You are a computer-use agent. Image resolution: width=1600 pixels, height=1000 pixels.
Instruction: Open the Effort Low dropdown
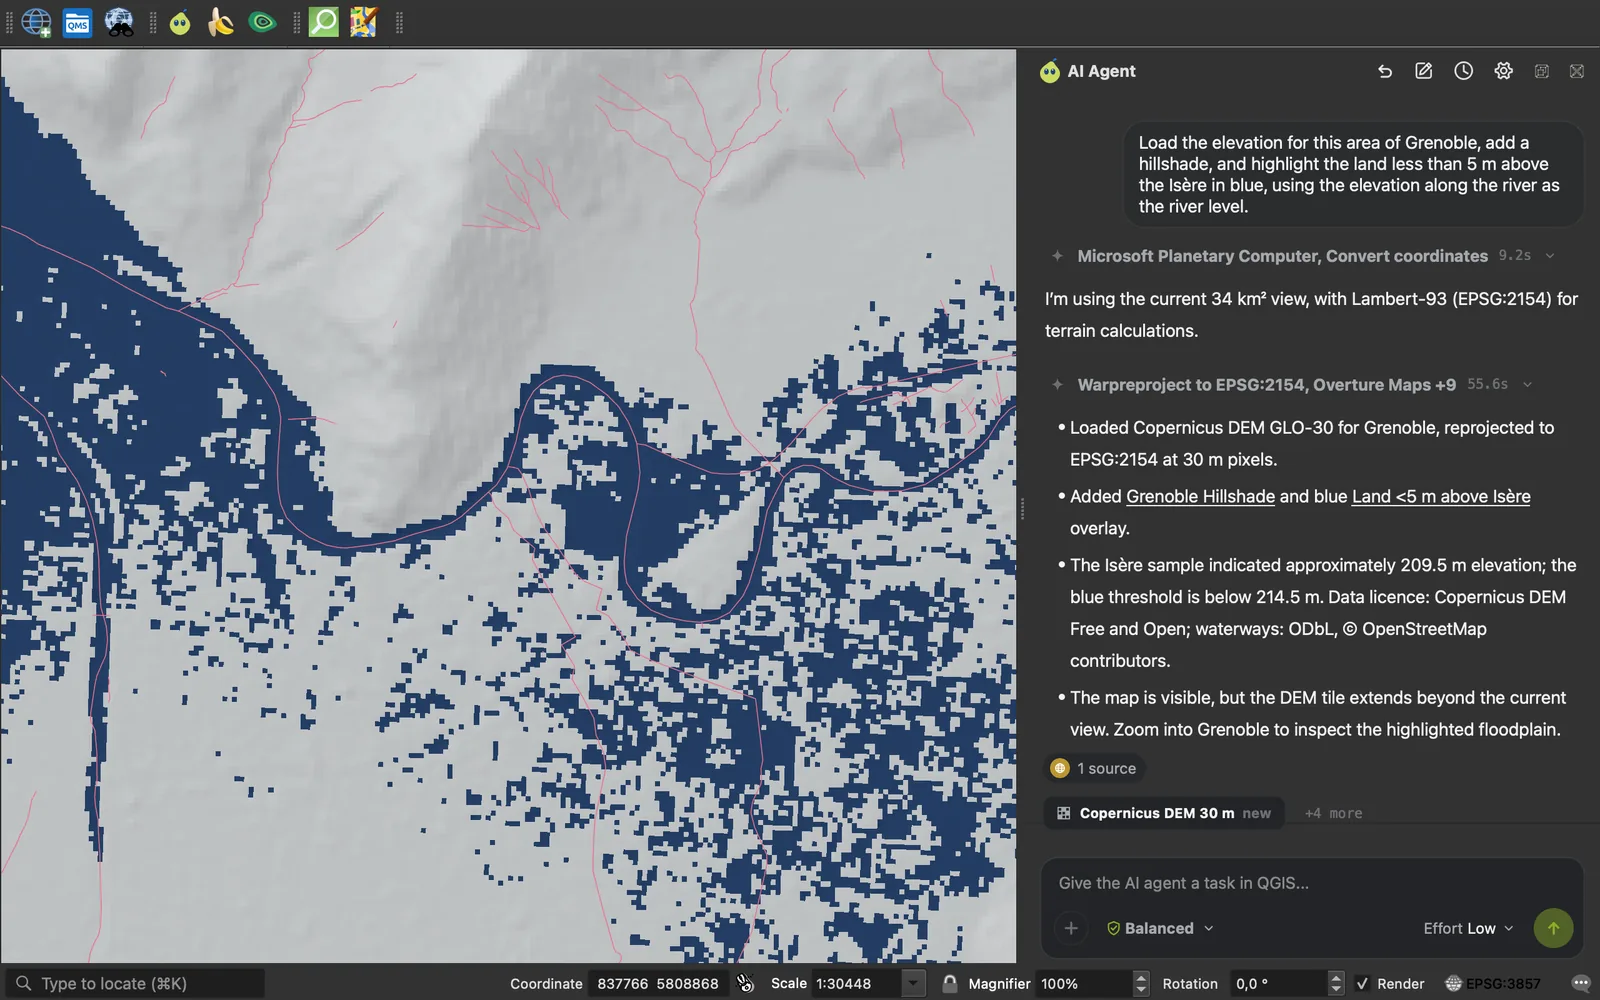[1468, 928]
